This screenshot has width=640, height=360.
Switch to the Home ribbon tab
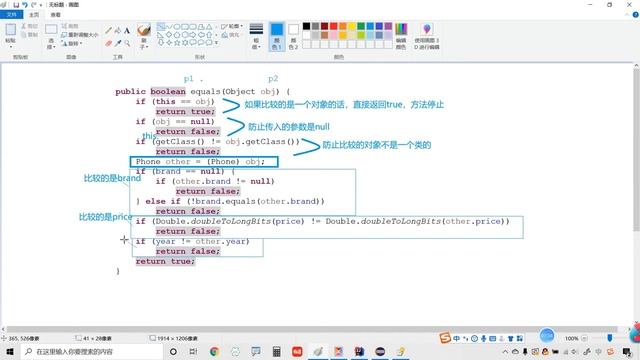(x=34, y=15)
